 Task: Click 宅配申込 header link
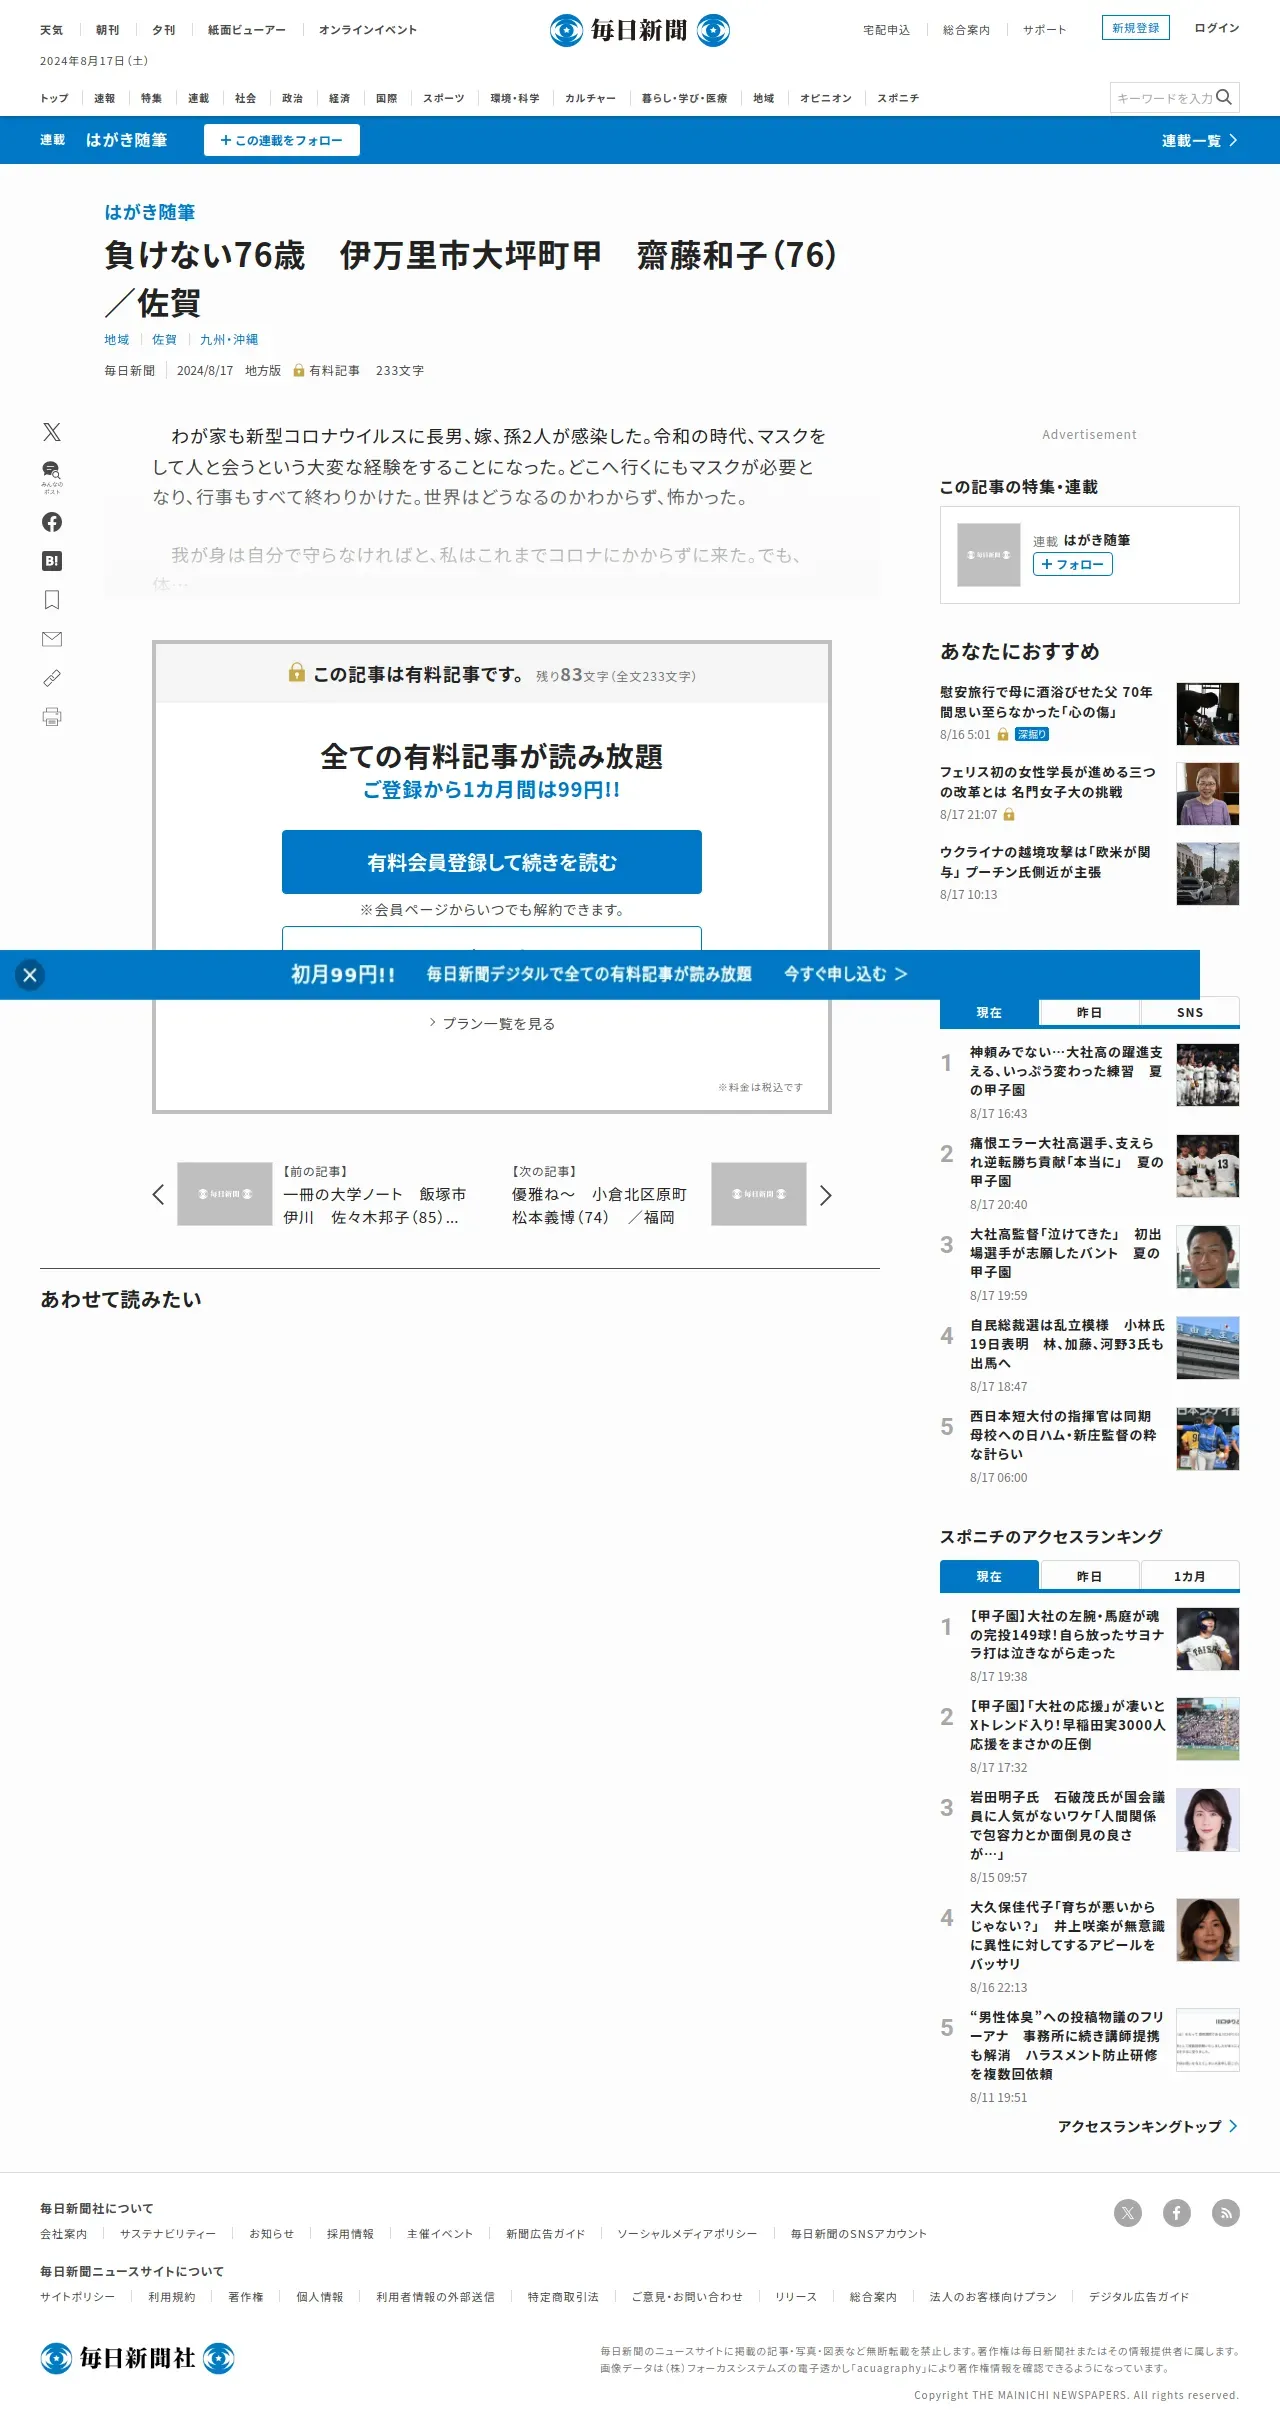[x=887, y=30]
